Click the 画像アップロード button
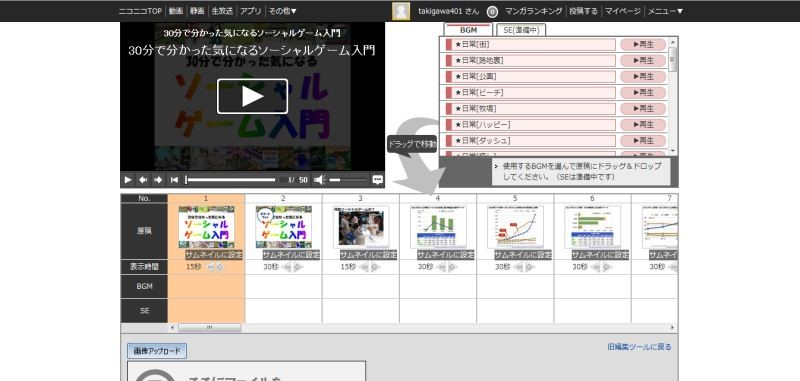 pos(157,351)
